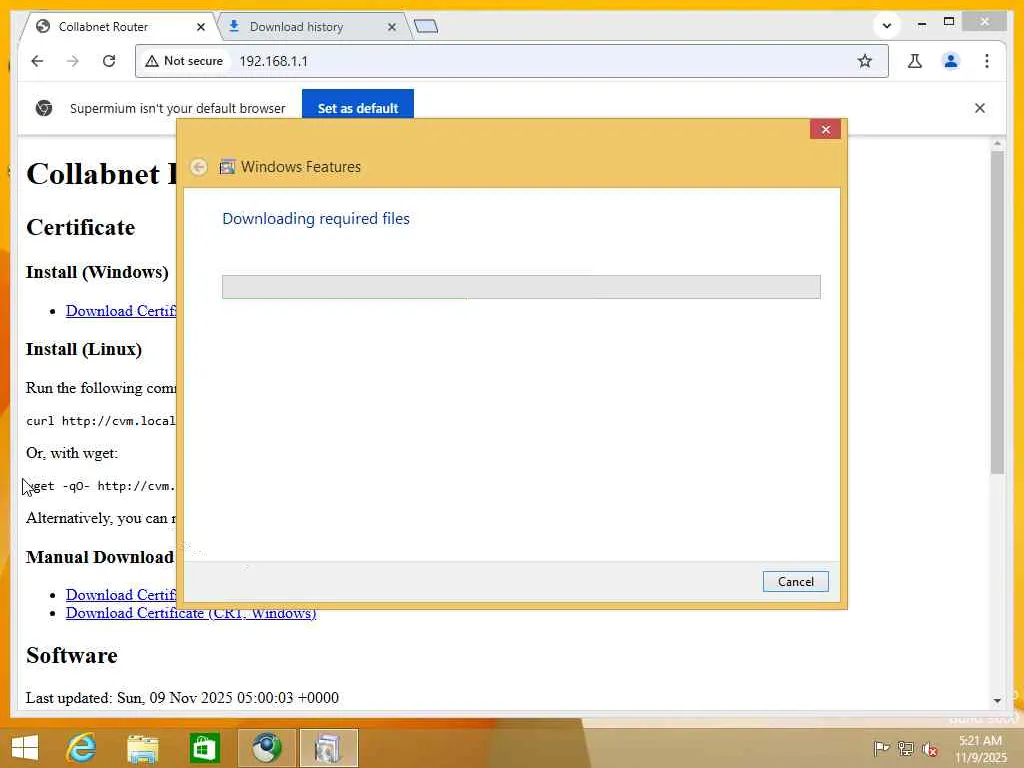Image resolution: width=1024 pixels, height=768 pixels.
Task: Close the Download history tab
Action: tap(391, 27)
